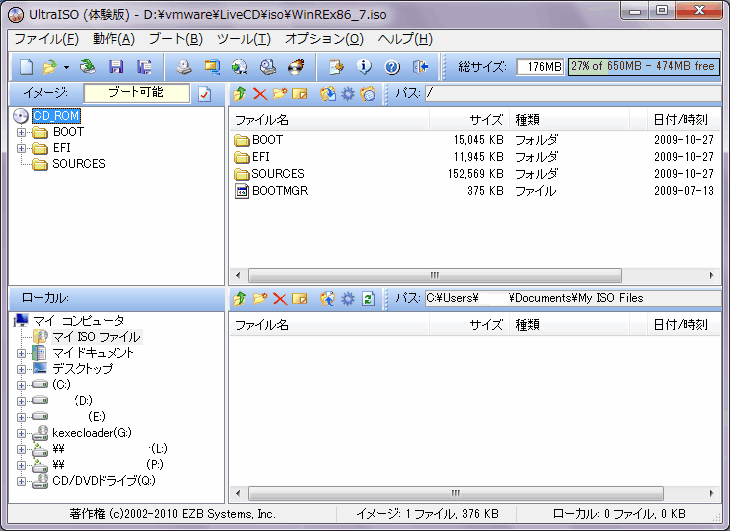Expand the EFI folder in image tree
The width and height of the screenshot is (730, 531).
pyautogui.click(x=21, y=148)
